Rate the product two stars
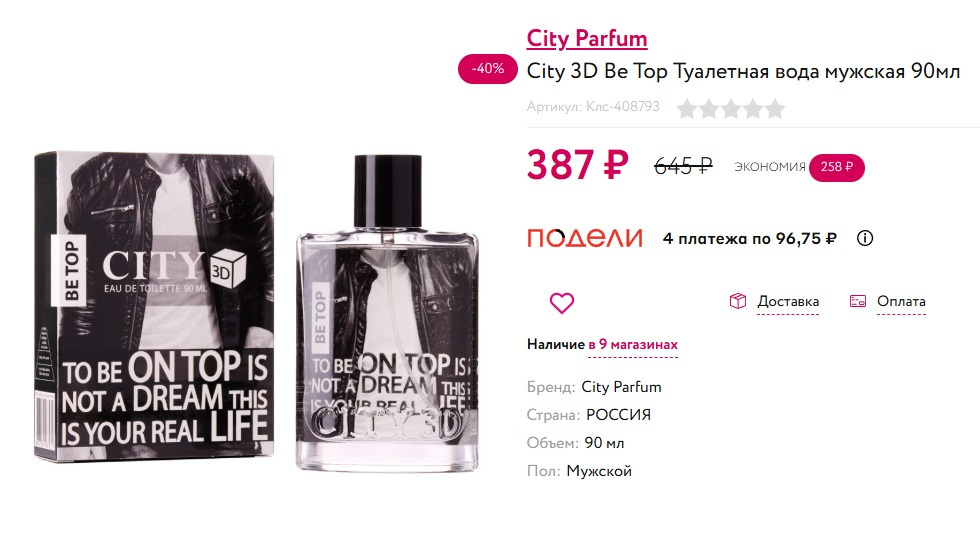 point(709,108)
